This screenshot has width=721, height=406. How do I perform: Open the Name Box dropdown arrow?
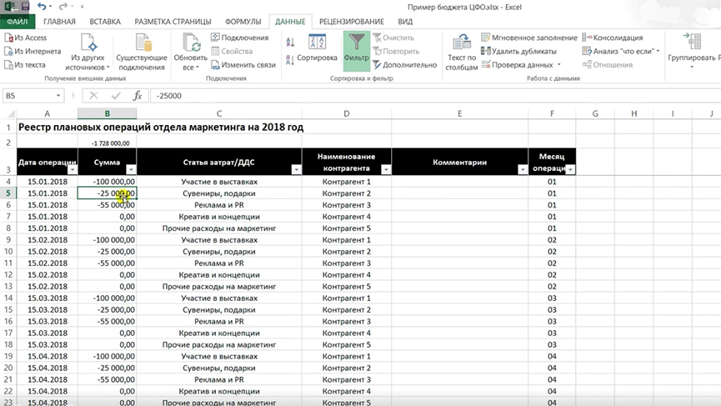[x=58, y=96]
